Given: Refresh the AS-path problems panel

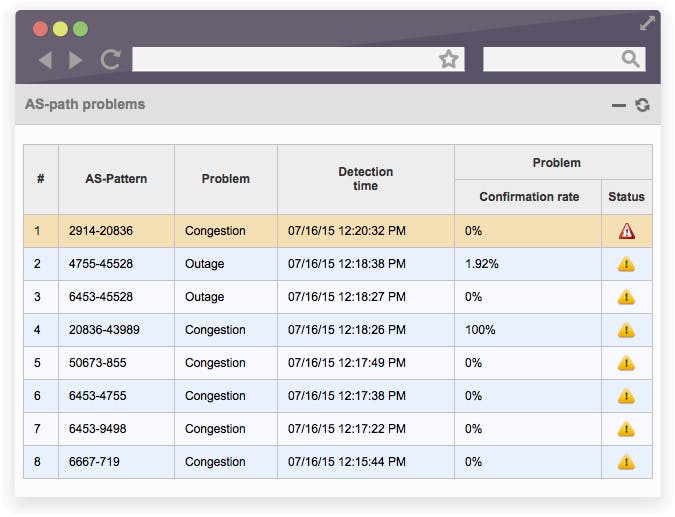Looking at the screenshot, I should tap(642, 105).
